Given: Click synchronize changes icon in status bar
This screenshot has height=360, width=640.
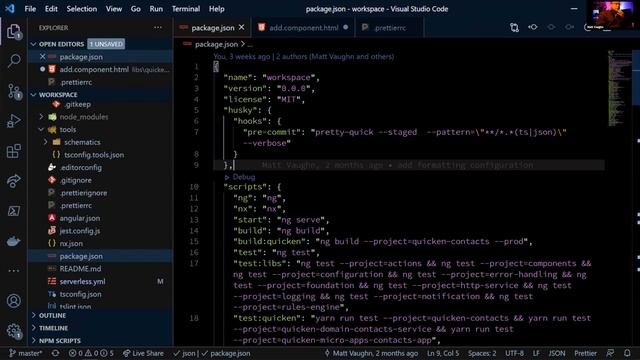Looking at the screenshot, I should pyautogui.click(x=56, y=353).
